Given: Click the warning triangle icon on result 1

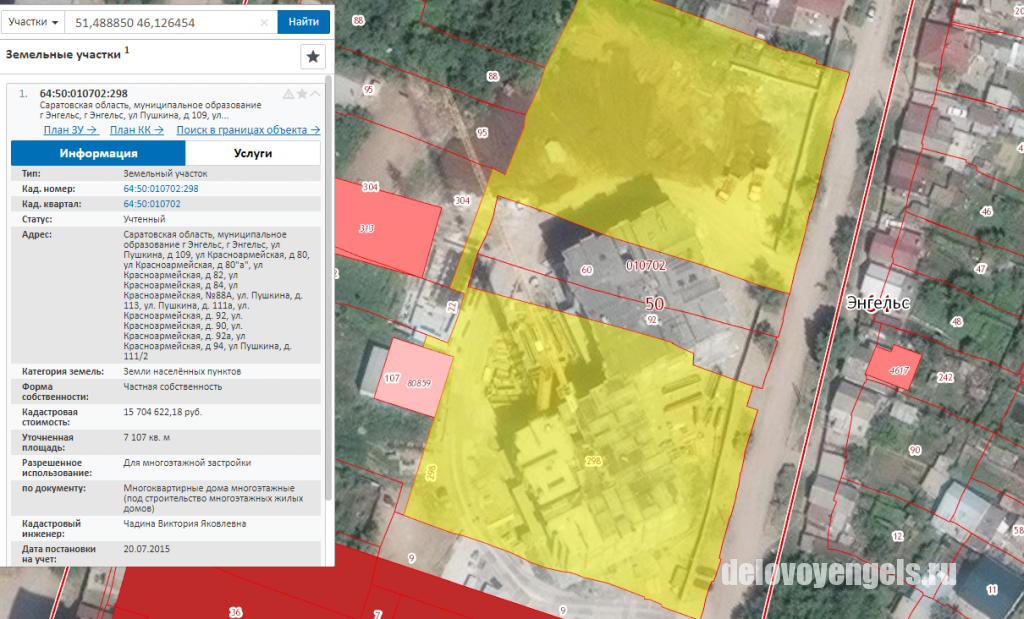Looking at the screenshot, I should tap(288, 94).
